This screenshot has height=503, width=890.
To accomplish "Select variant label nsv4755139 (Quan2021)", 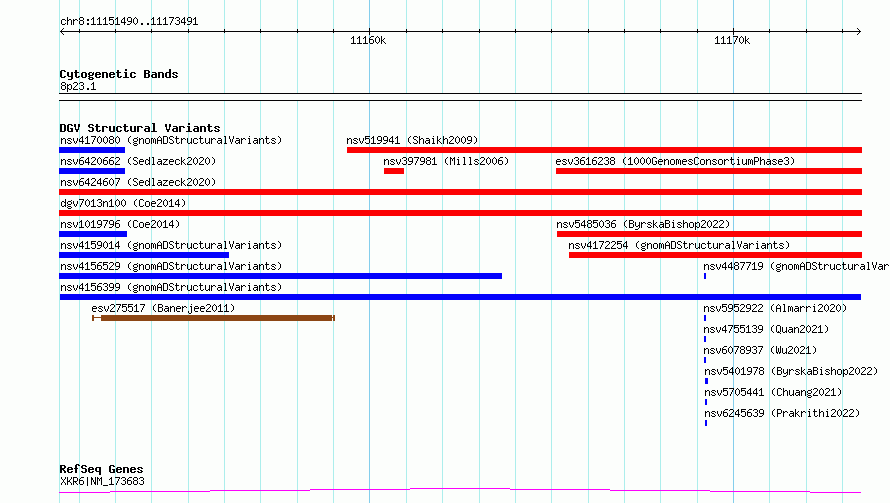I will coord(766,329).
